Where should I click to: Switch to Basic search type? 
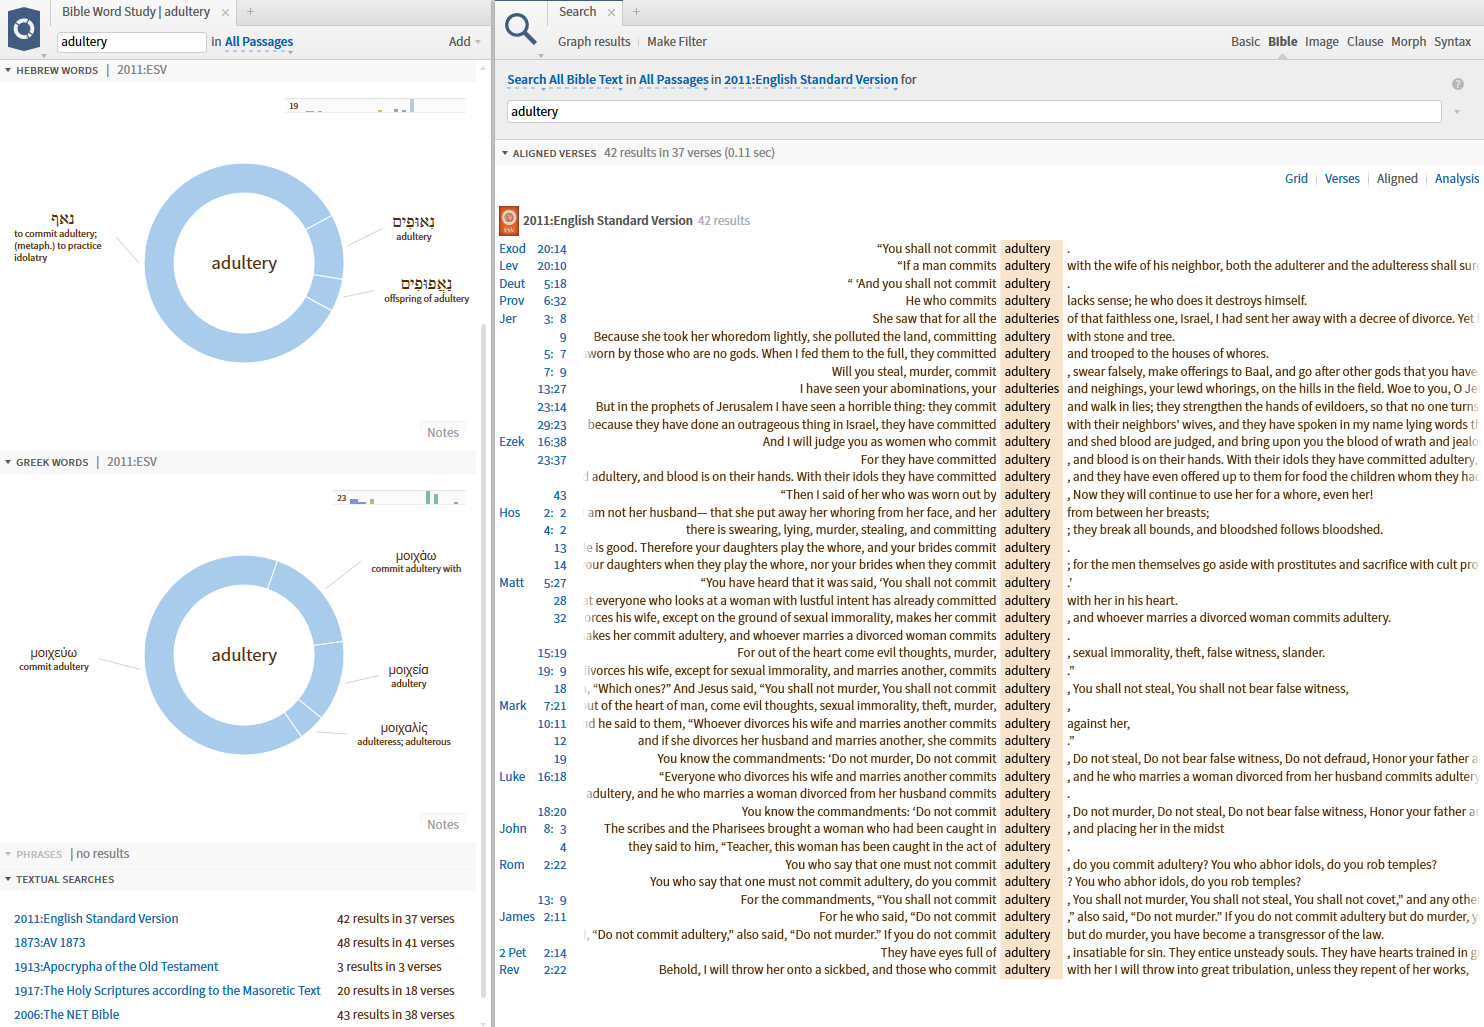coord(1245,42)
